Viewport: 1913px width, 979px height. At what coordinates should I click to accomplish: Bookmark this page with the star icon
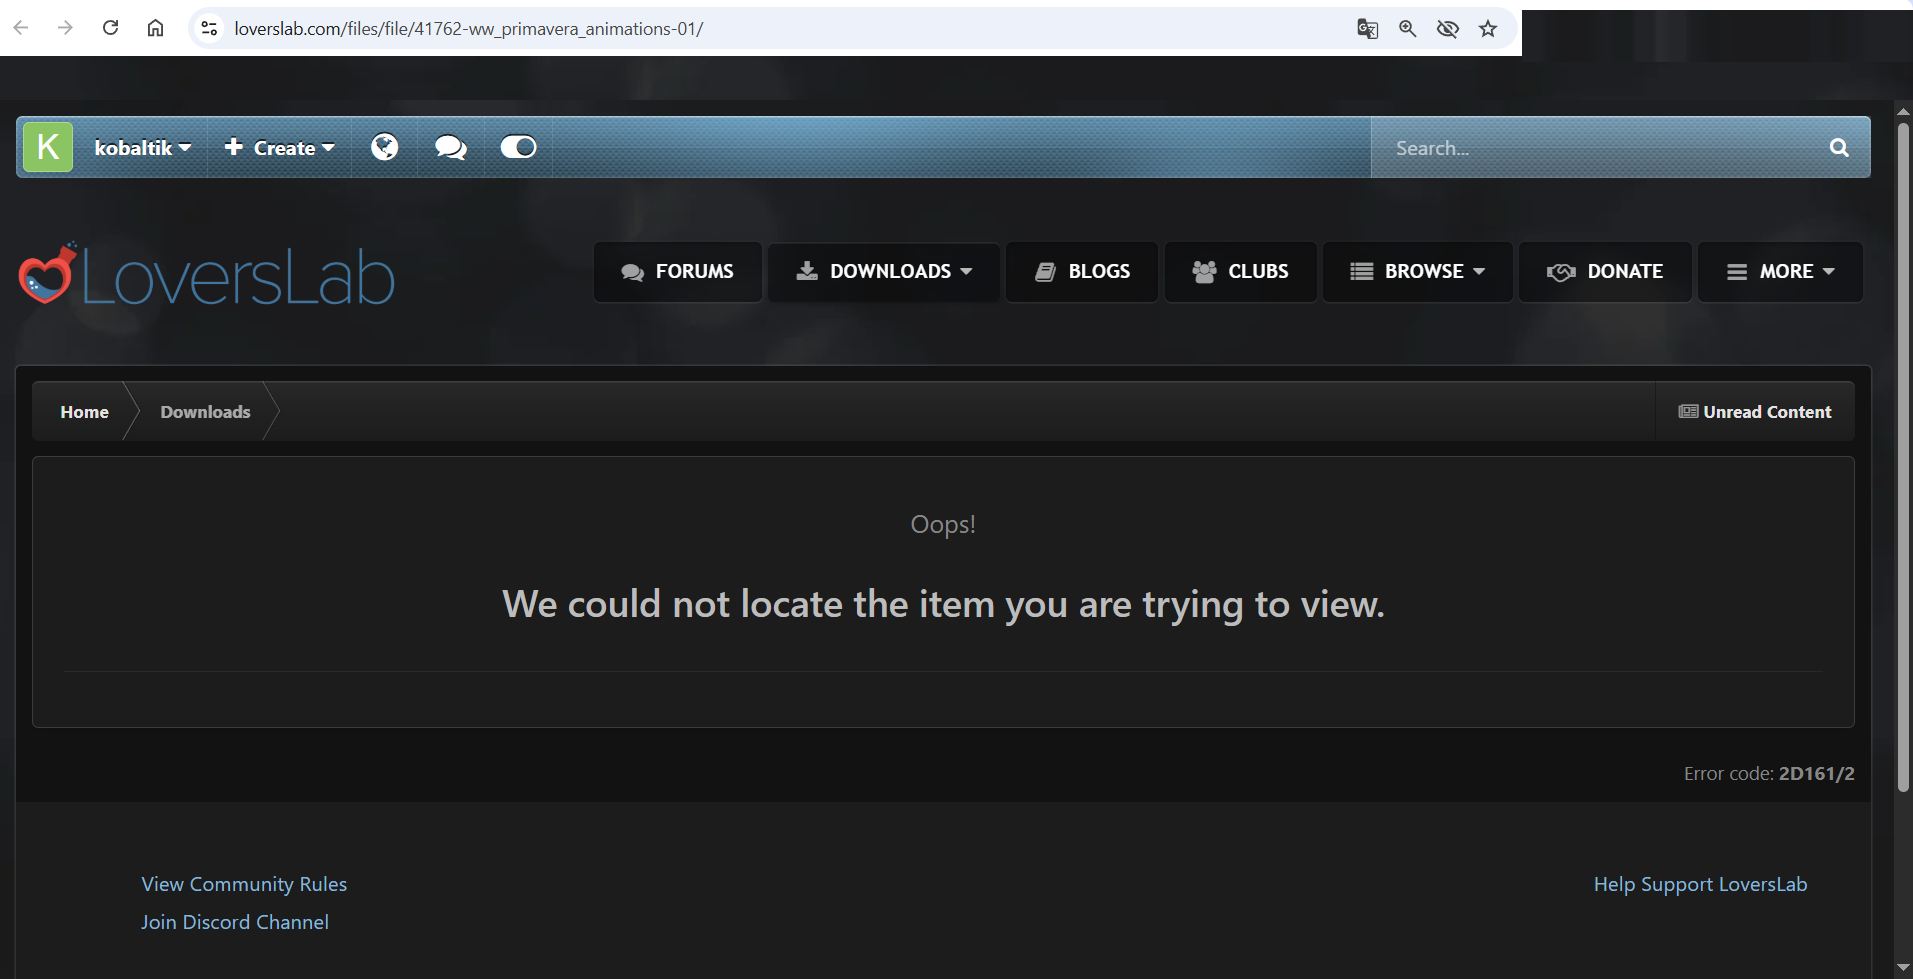click(x=1488, y=28)
